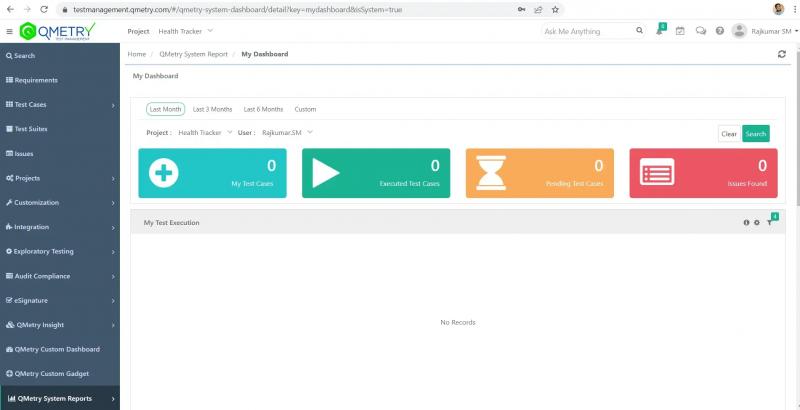Expand the QMetry System Reports section
Image resolution: width=800 pixels, height=410 pixels.
[x=60, y=398]
